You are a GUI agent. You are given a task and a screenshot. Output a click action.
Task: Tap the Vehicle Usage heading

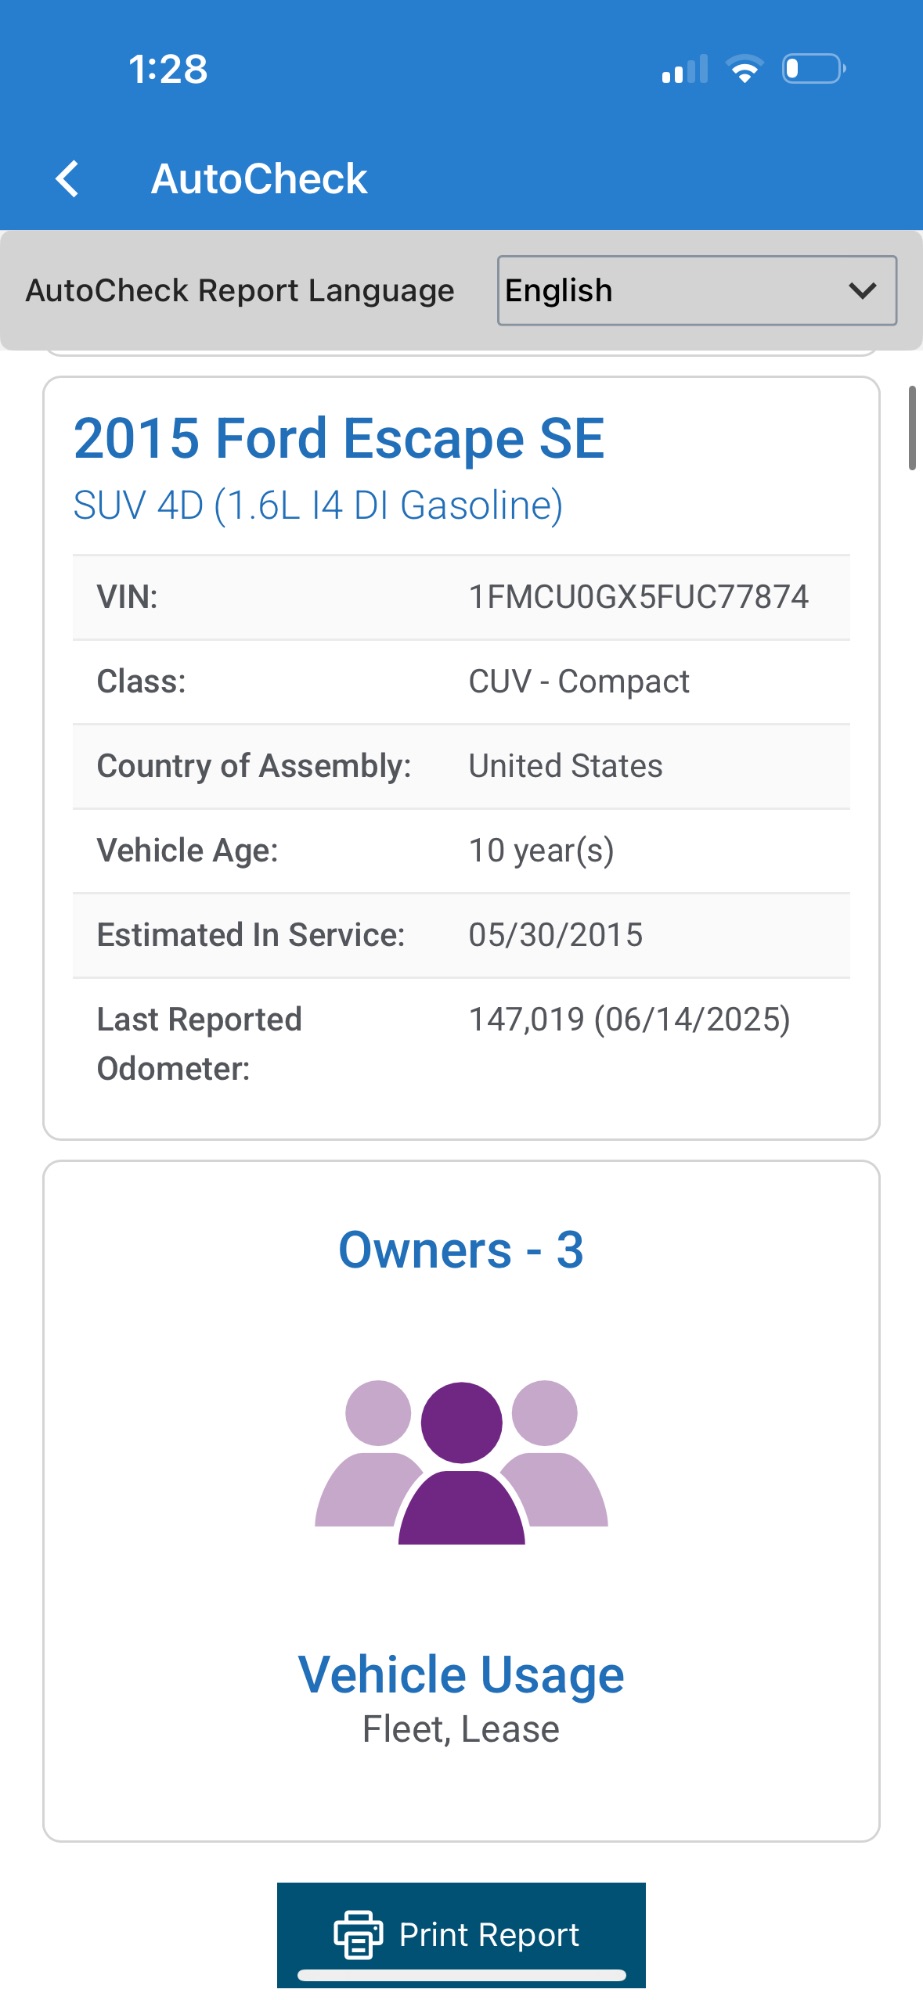[x=461, y=1674]
